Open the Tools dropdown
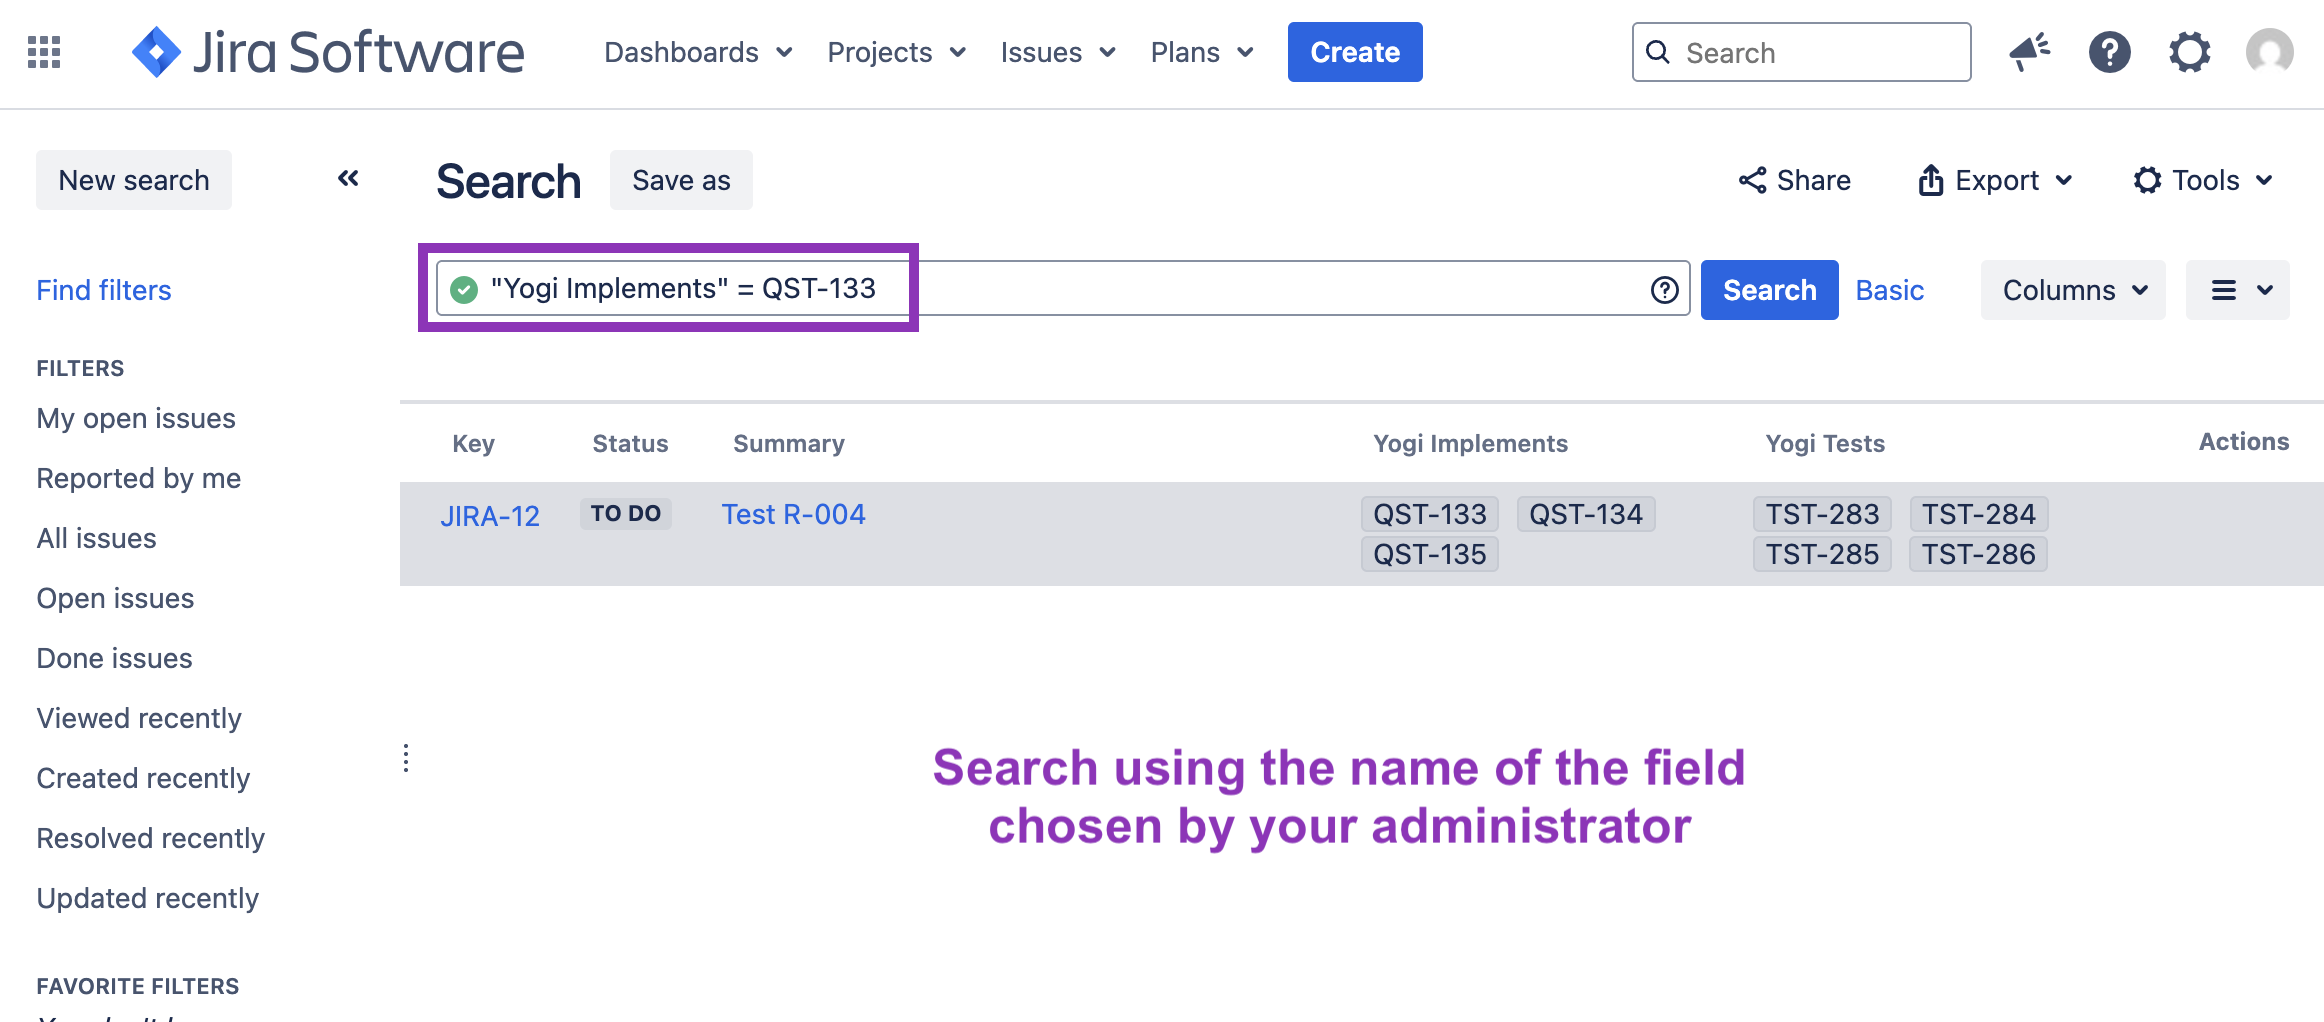Screen dimensions: 2324x1022 (x=2203, y=180)
